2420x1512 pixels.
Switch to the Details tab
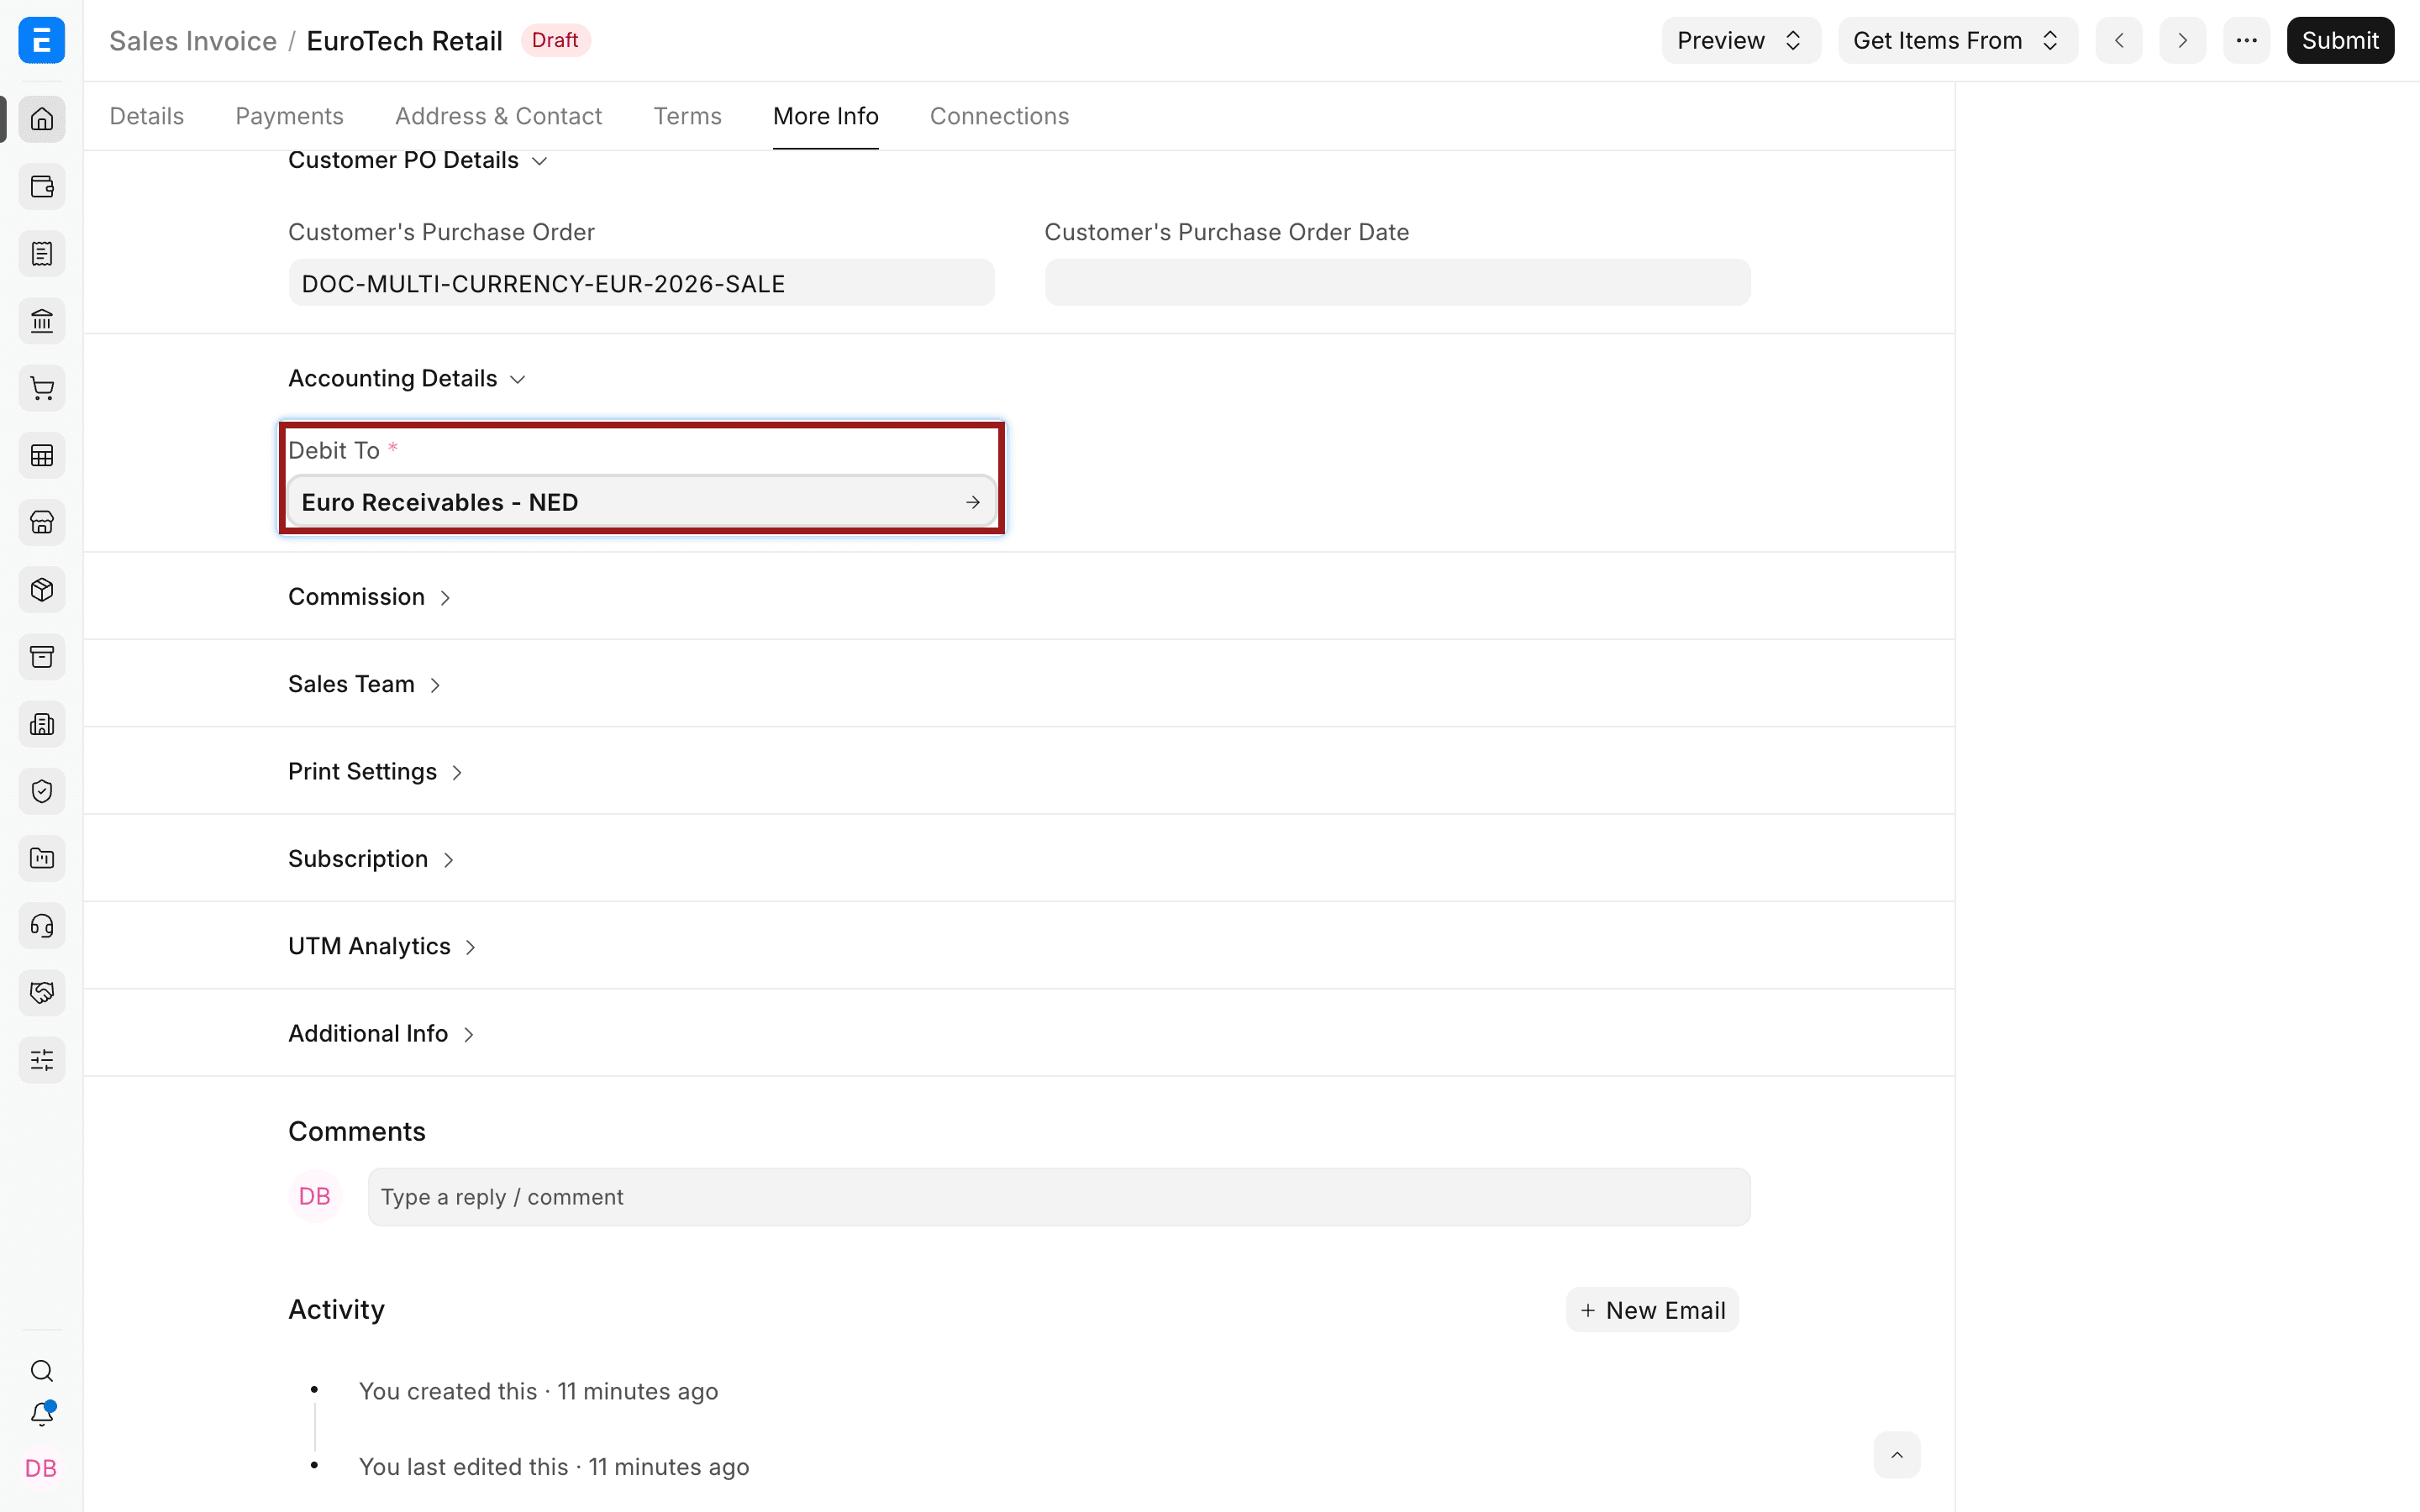[147, 116]
